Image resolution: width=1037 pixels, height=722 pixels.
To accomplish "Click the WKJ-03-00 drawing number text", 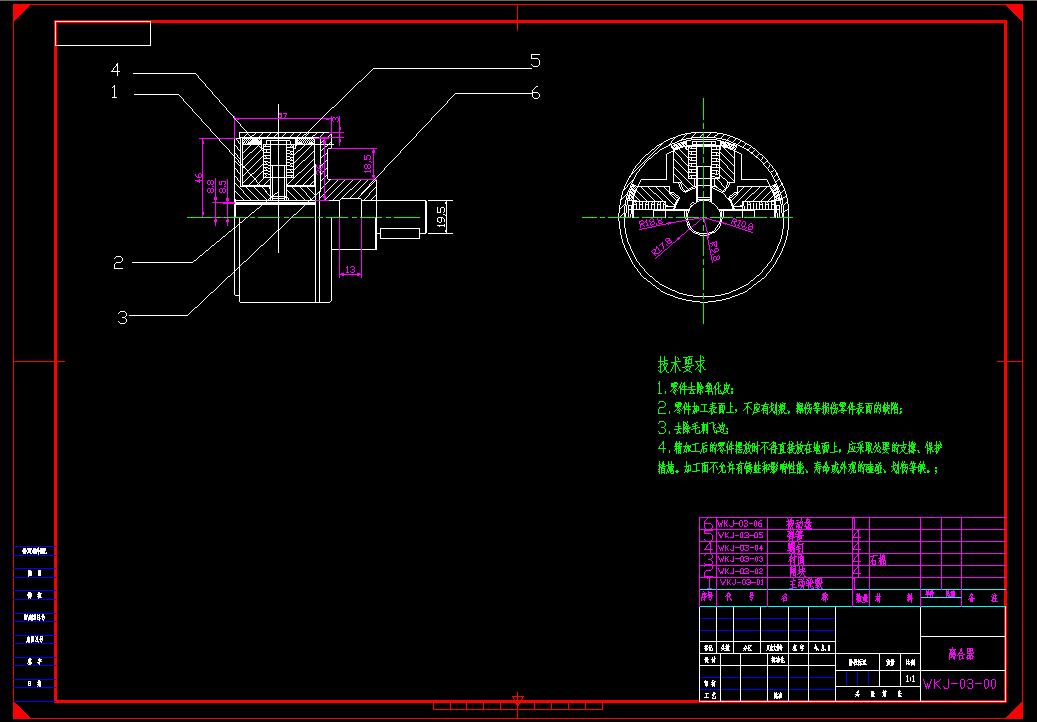I will tap(959, 684).
